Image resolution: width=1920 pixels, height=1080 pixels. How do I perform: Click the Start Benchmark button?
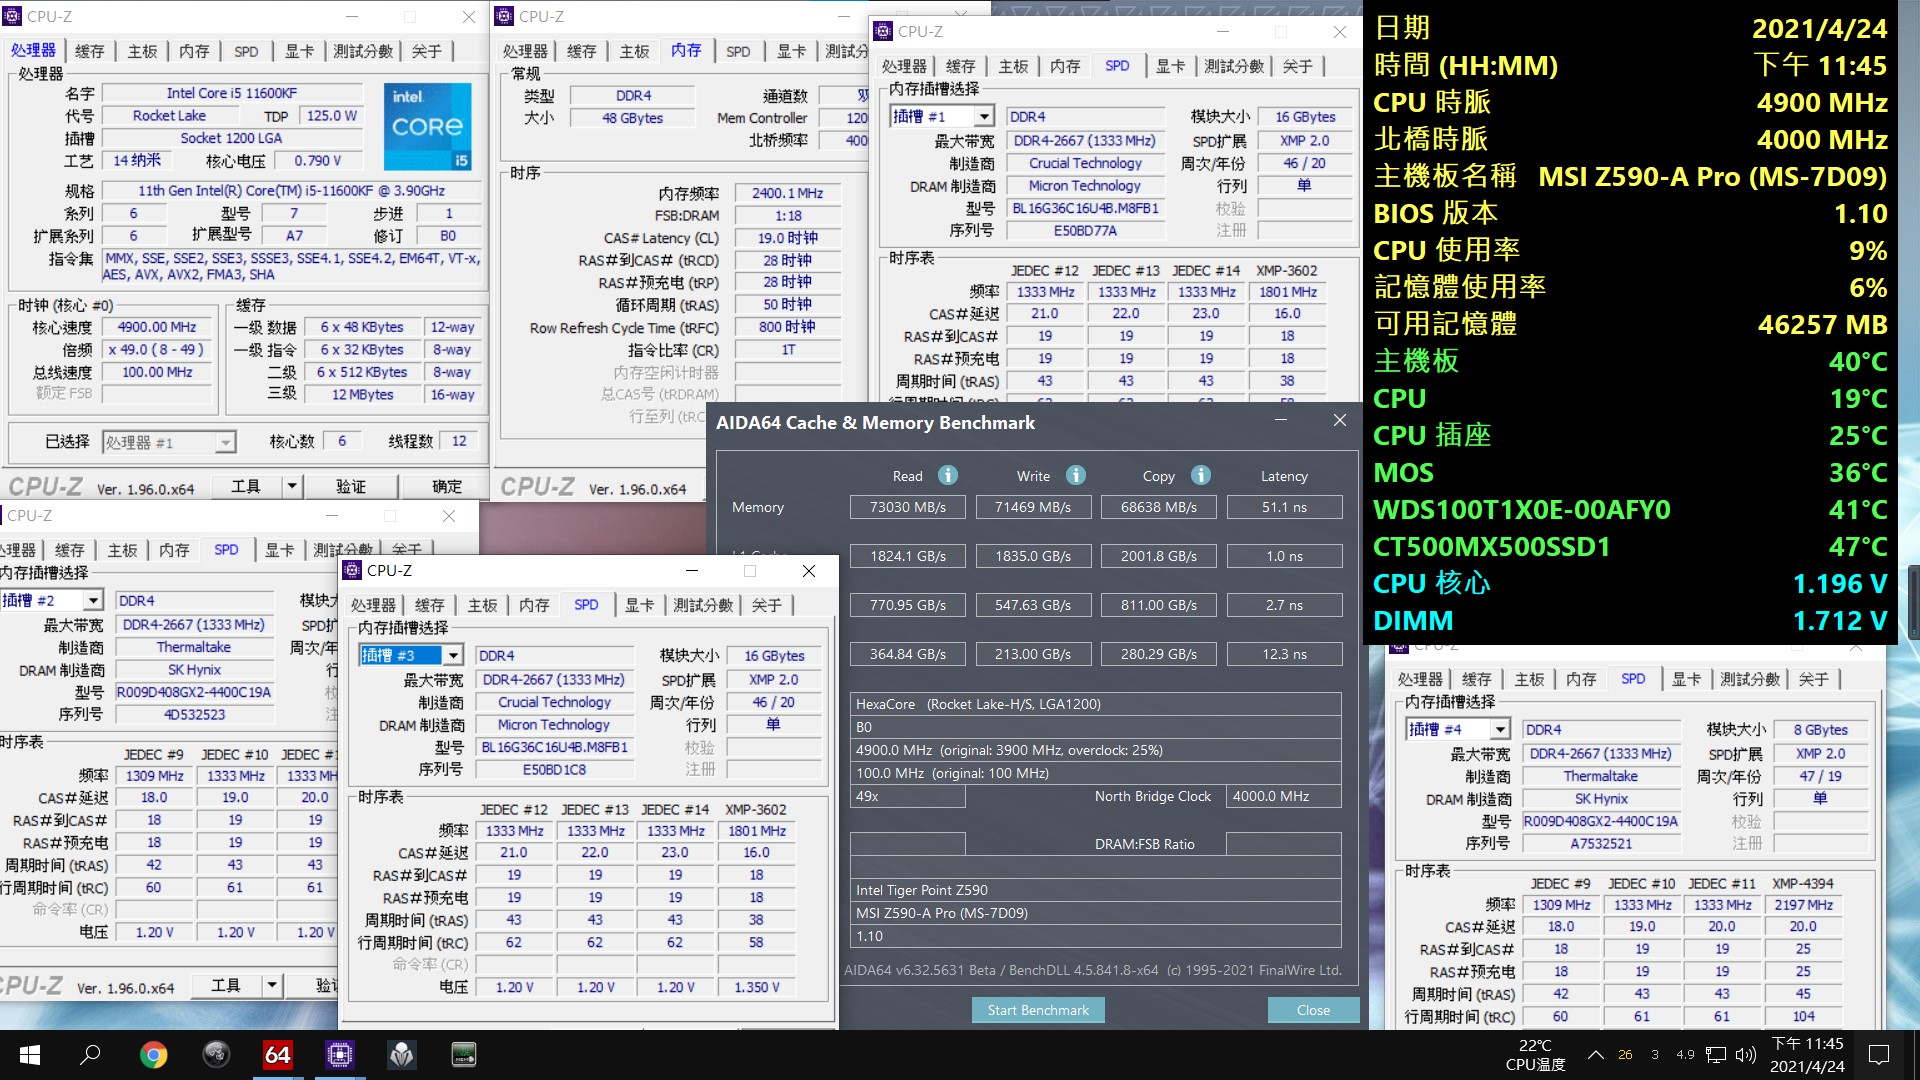click(x=1038, y=1010)
